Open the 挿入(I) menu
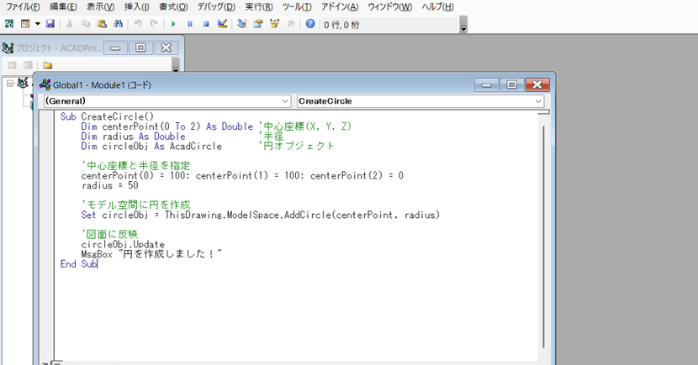 137,7
